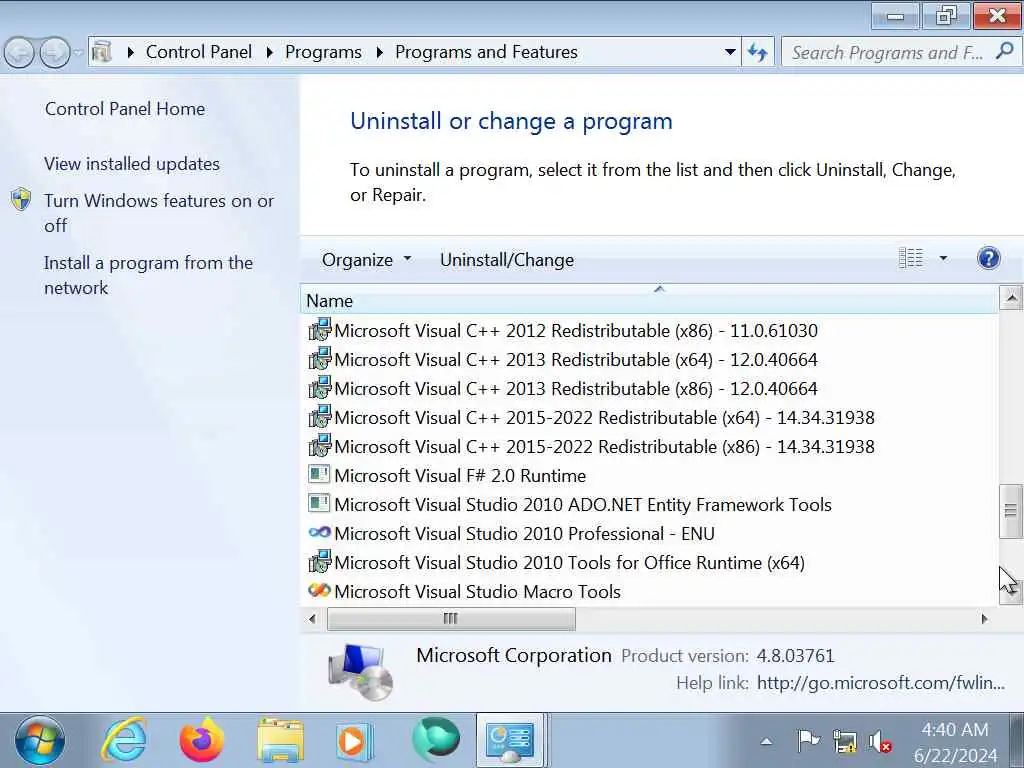Click the change view icon
The height and width of the screenshot is (768, 1024).
911,258
